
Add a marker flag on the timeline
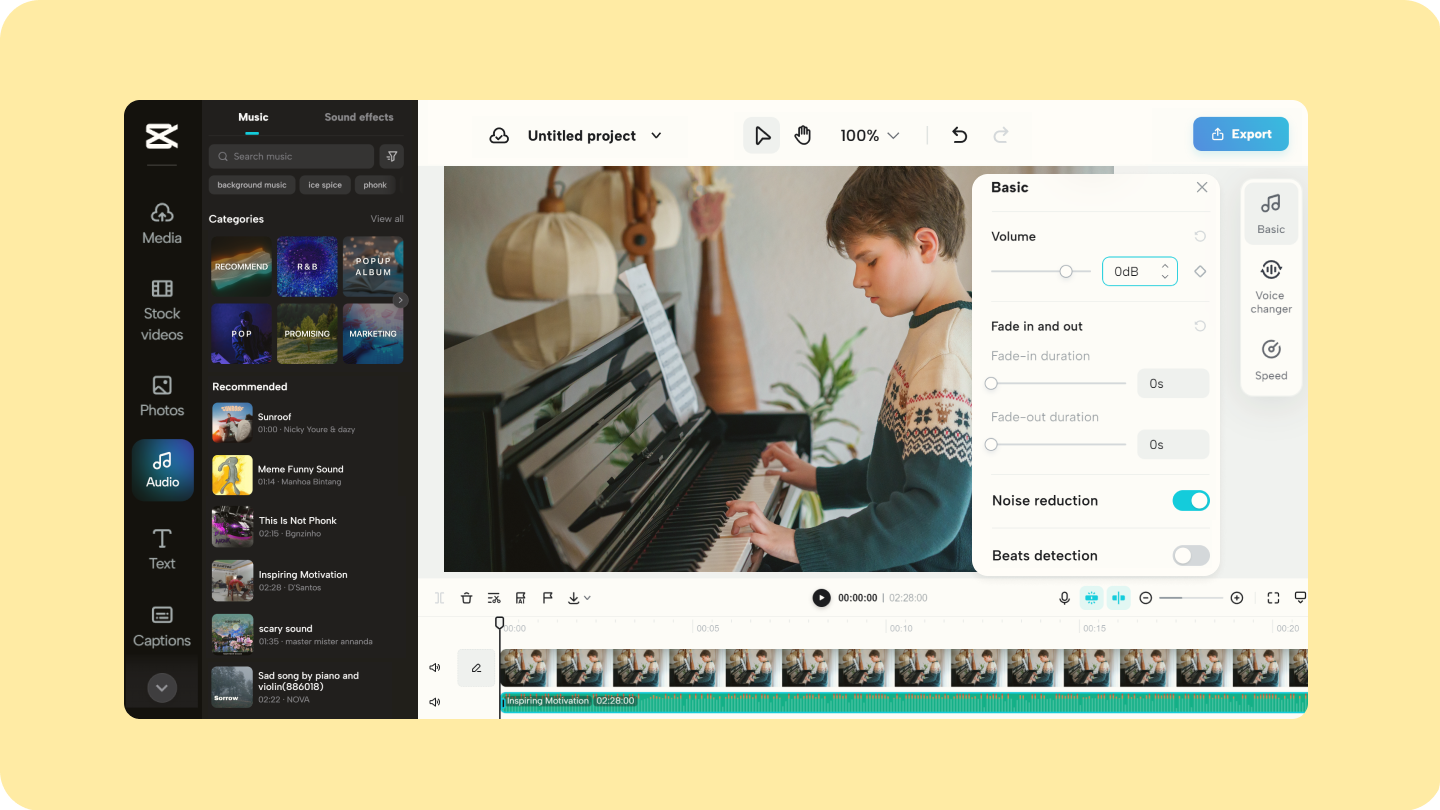pyautogui.click(x=547, y=598)
